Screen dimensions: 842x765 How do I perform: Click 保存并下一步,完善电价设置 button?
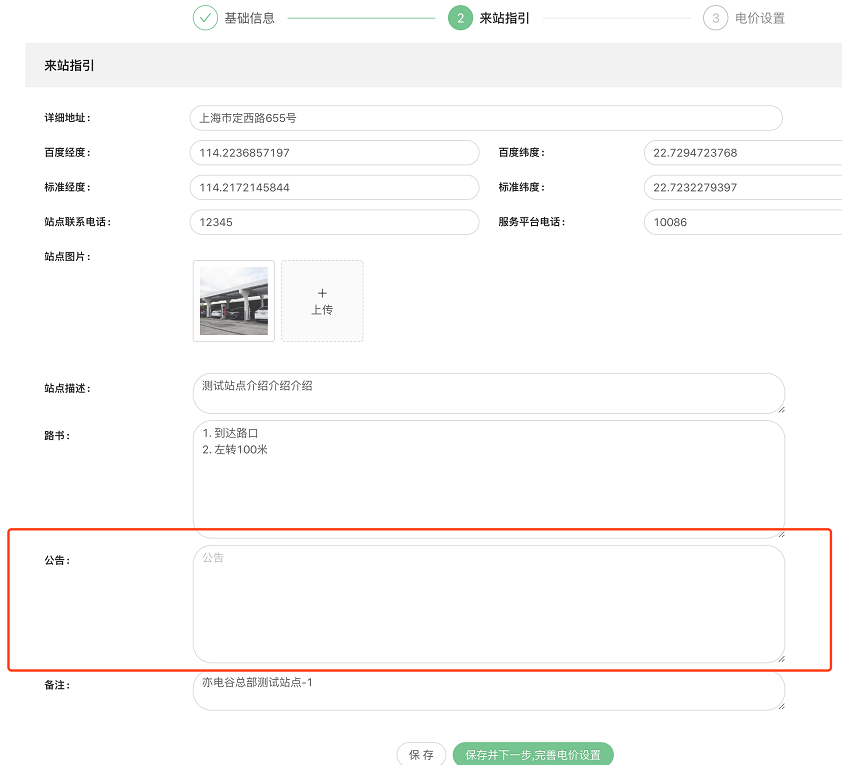(532, 755)
